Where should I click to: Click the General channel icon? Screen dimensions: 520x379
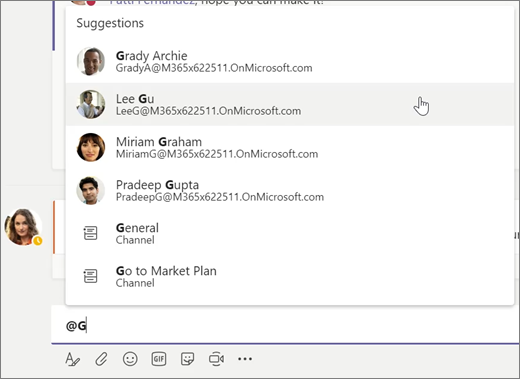90,233
